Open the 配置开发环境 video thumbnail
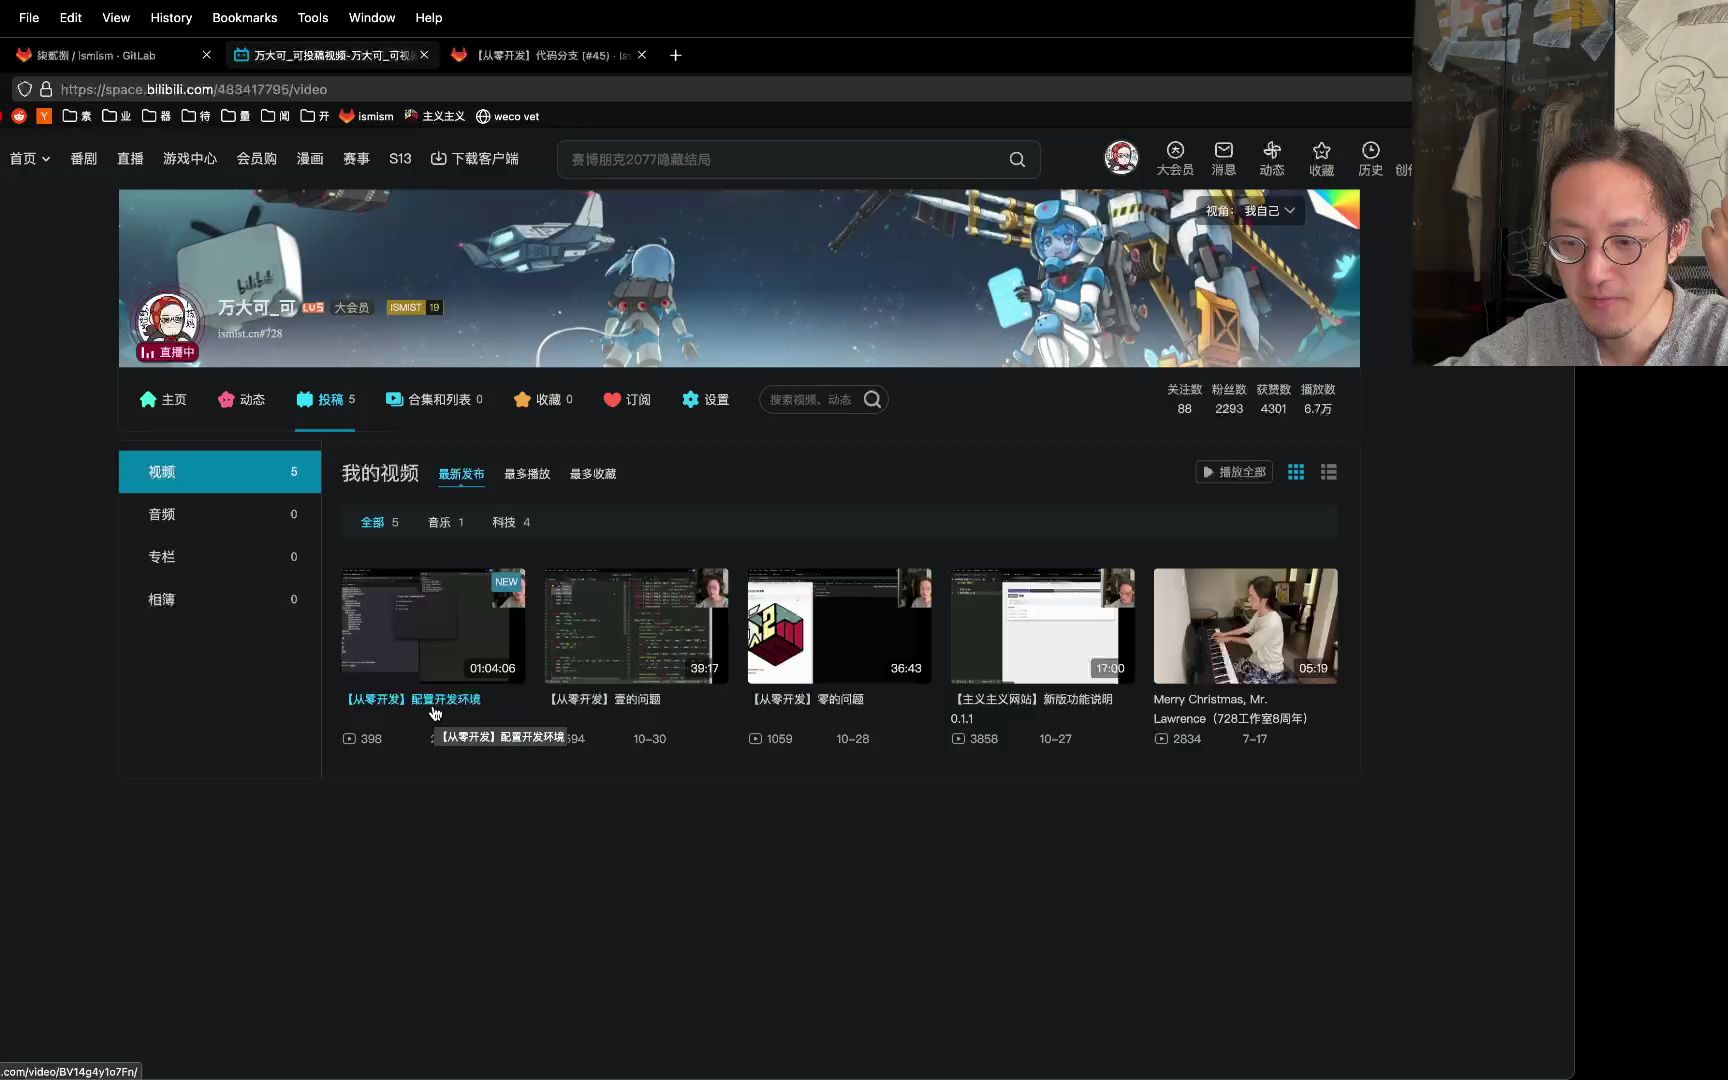 (x=433, y=626)
